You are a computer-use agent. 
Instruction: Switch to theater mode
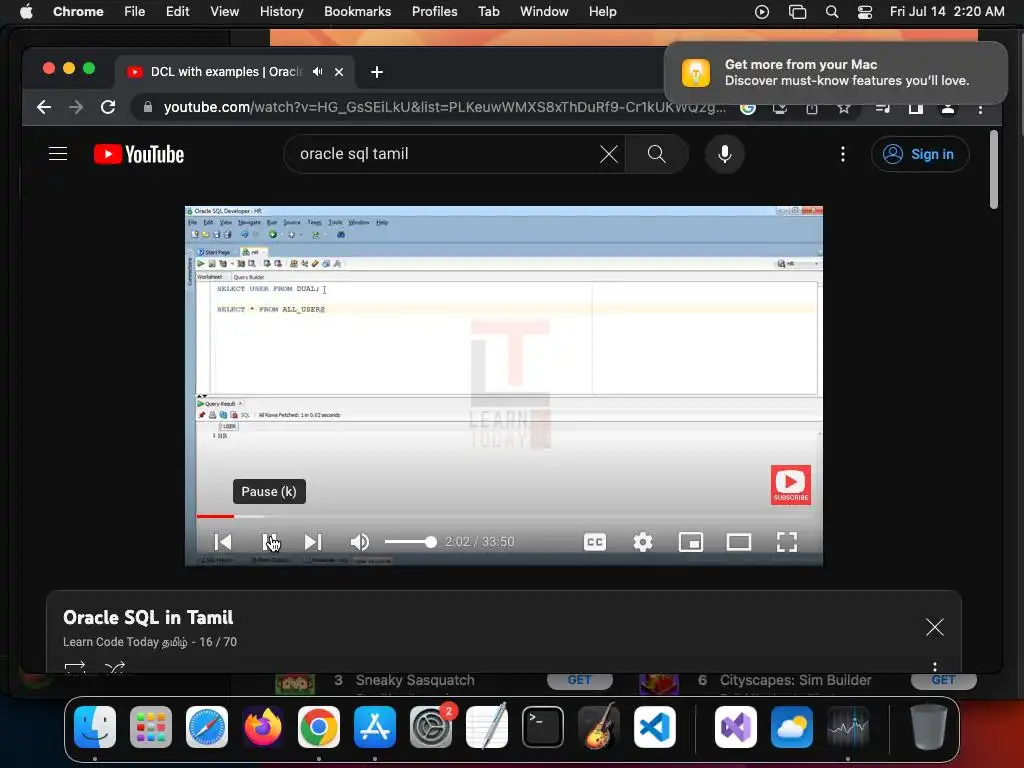coord(739,541)
